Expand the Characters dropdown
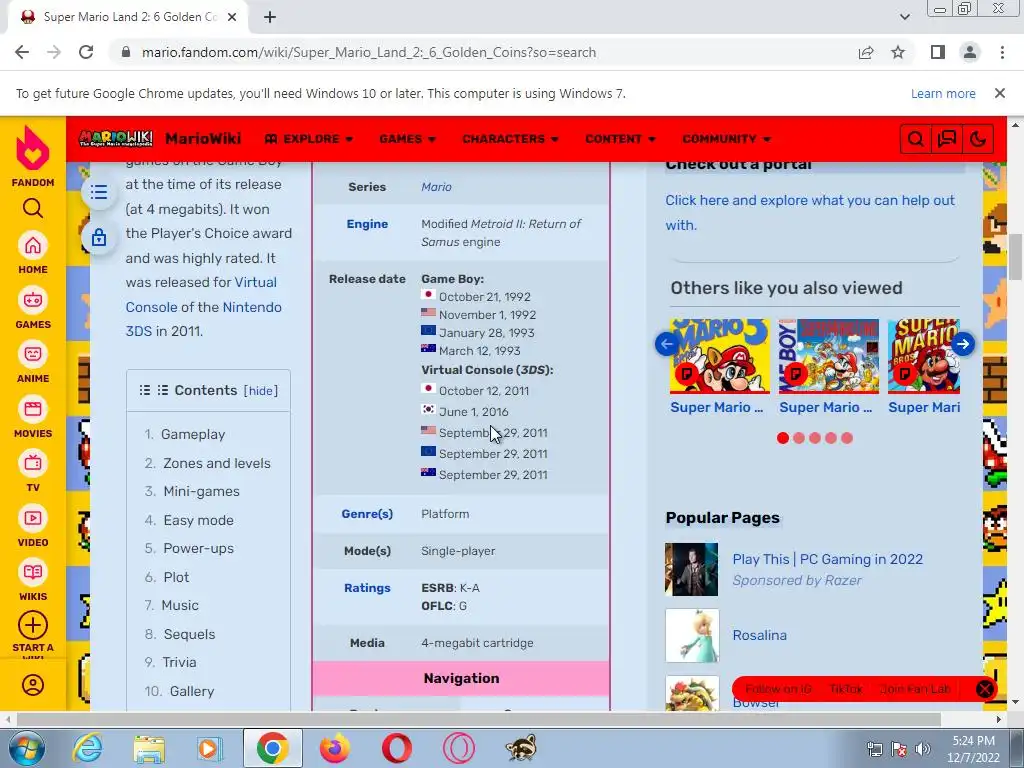1024x768 pixels. [x=511, y=139]
